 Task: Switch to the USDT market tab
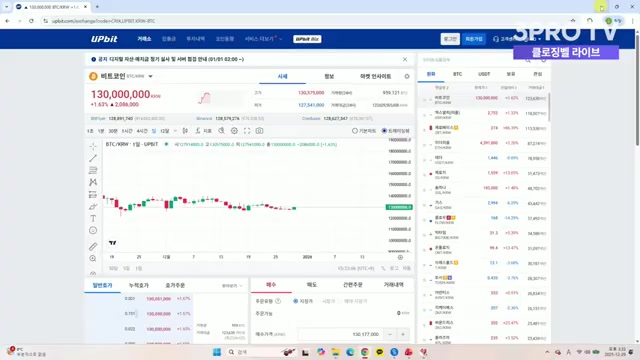pyautogui.click(x=484, y=74)
